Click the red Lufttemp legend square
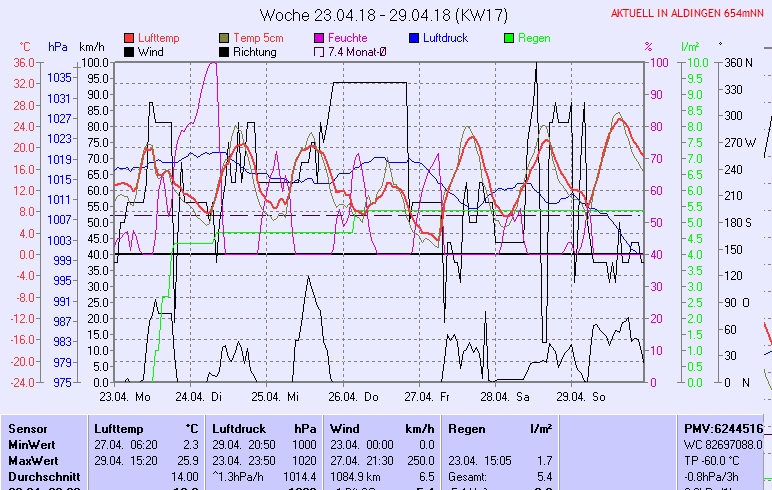Screen dimensions: 772x490 click(129, 38)
